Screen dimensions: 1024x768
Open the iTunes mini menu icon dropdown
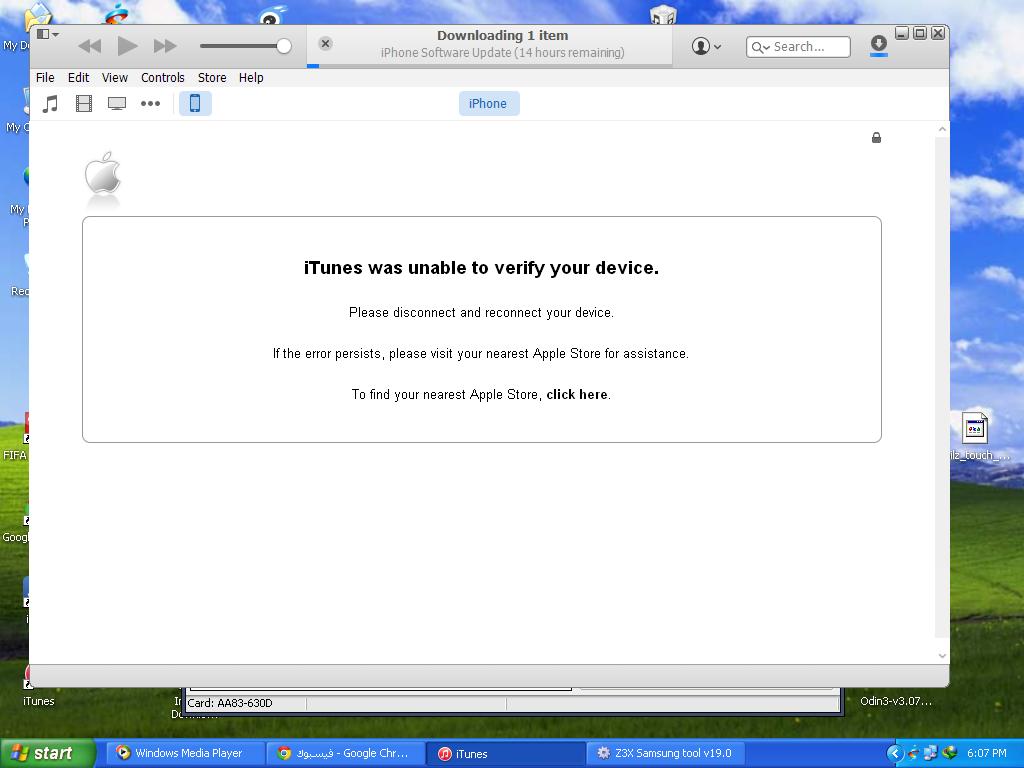48,34
